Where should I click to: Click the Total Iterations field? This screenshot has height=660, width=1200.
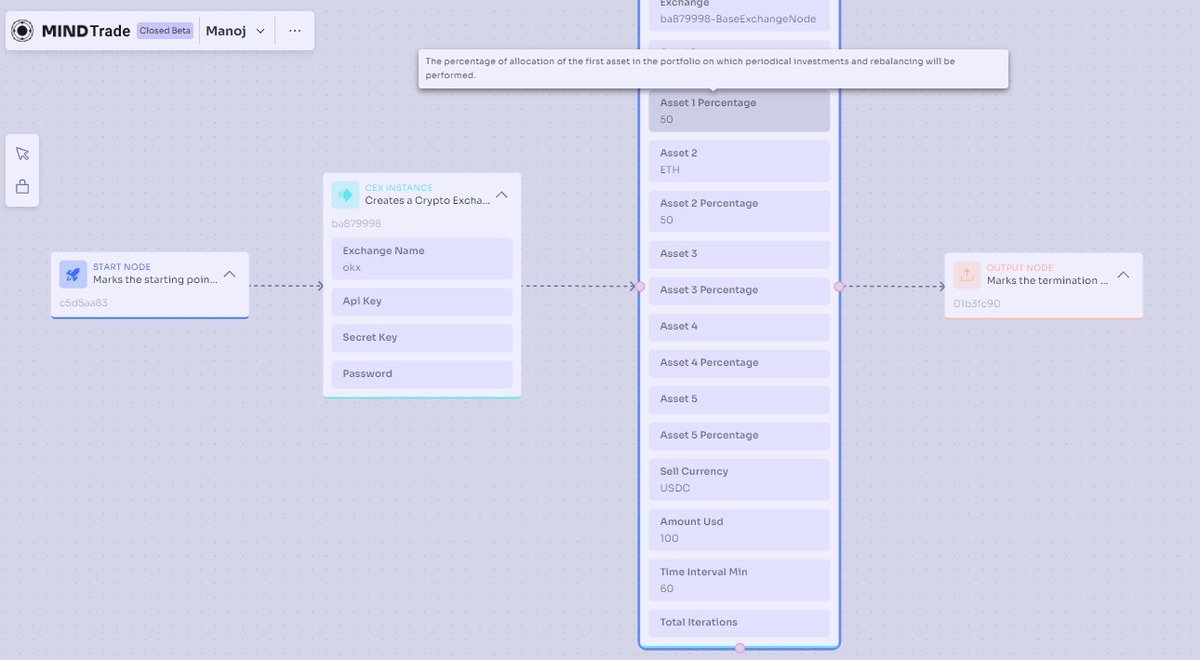tap(739, 623)
